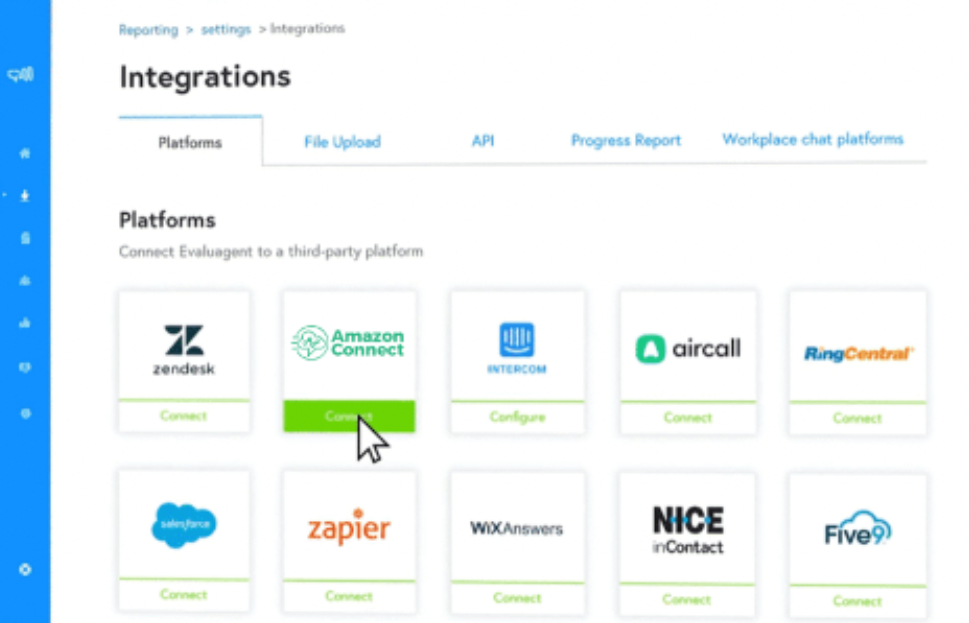Viewport: 969px width, 623px height.
Task: Click the bottom round sidebar icon
Action: 25,569
